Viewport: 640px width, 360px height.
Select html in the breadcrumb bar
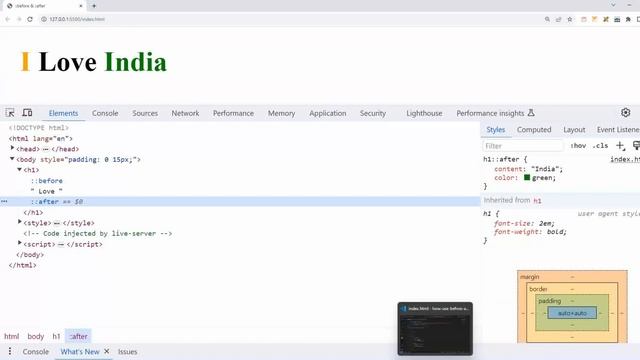pyautogui.click(x=11, y=336)
